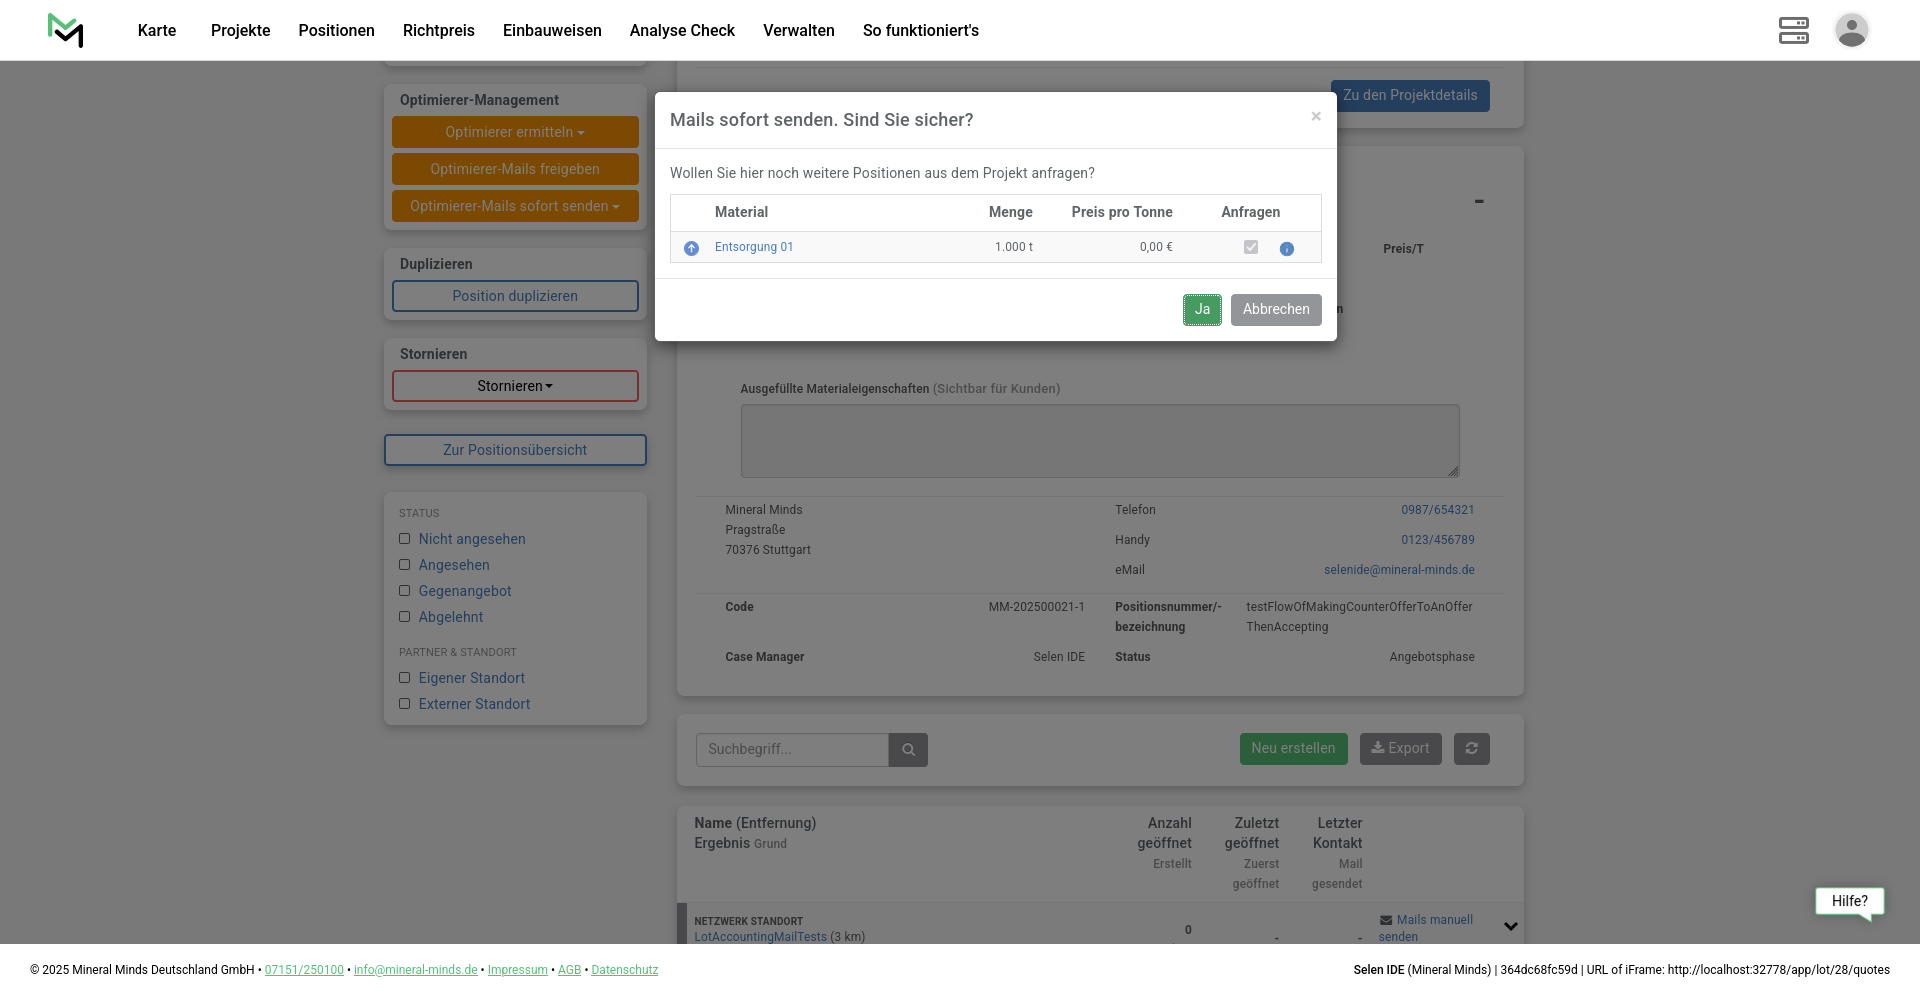Click the blue arrow icon beside Entsorgung 01

[691, 248]
